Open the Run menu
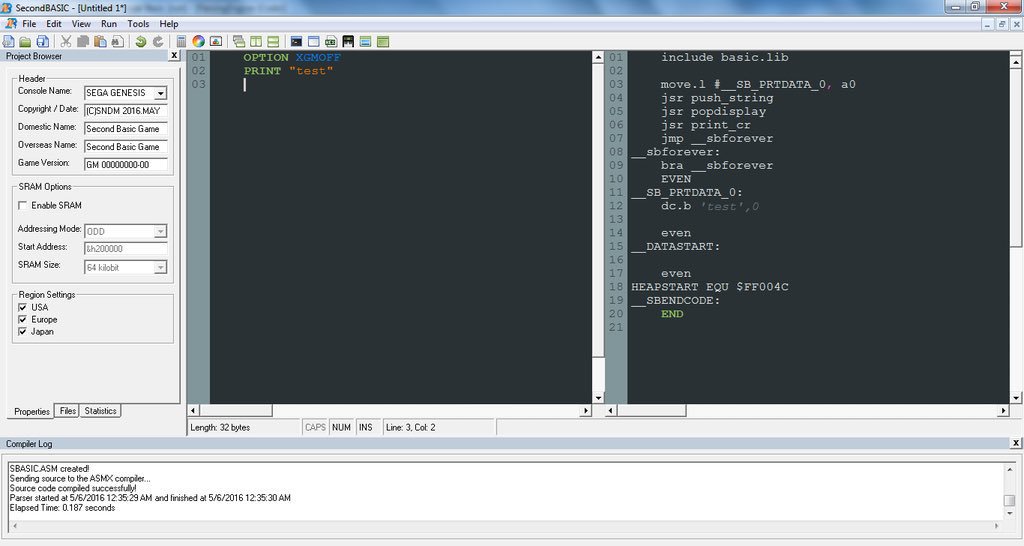The width and height of the screenshot is (1024, 546). point(109,24)
